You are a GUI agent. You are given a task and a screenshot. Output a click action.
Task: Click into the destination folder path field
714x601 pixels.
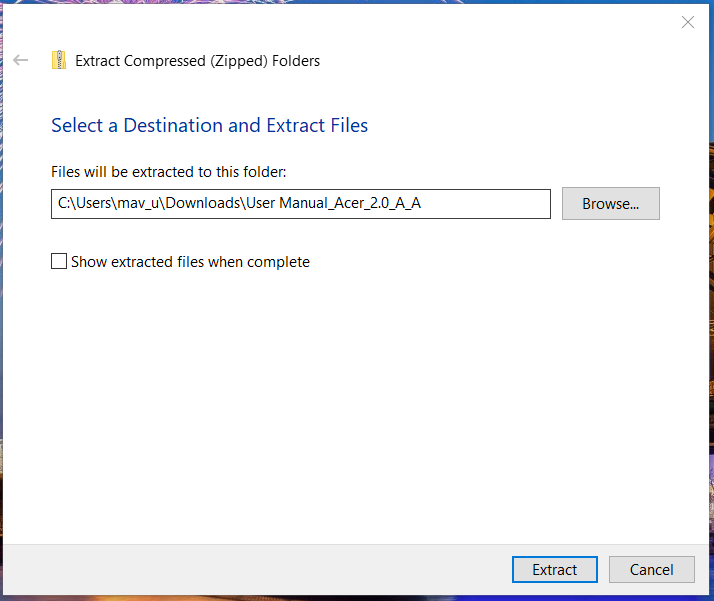(x=300, y=204)
